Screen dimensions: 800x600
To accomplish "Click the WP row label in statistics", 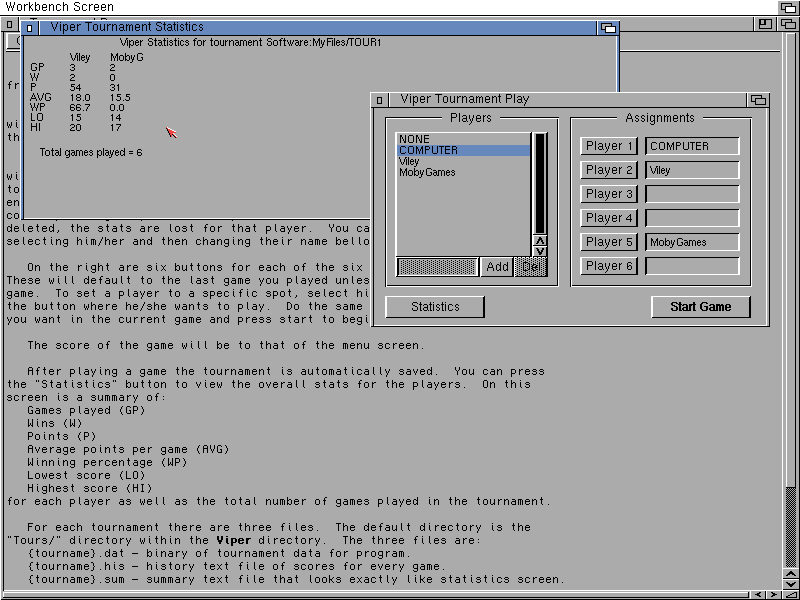I will [38, 108].
